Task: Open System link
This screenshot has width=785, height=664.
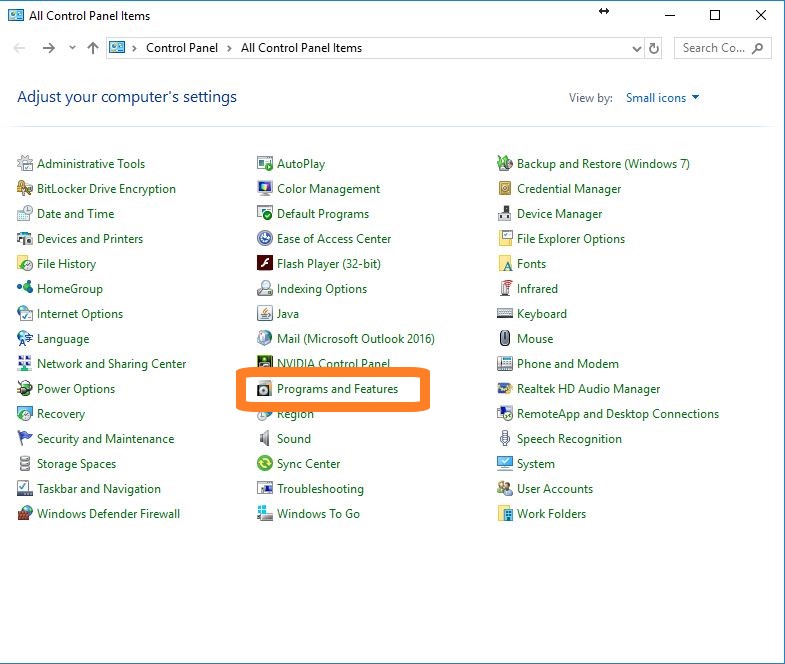Action: point(536,464)
